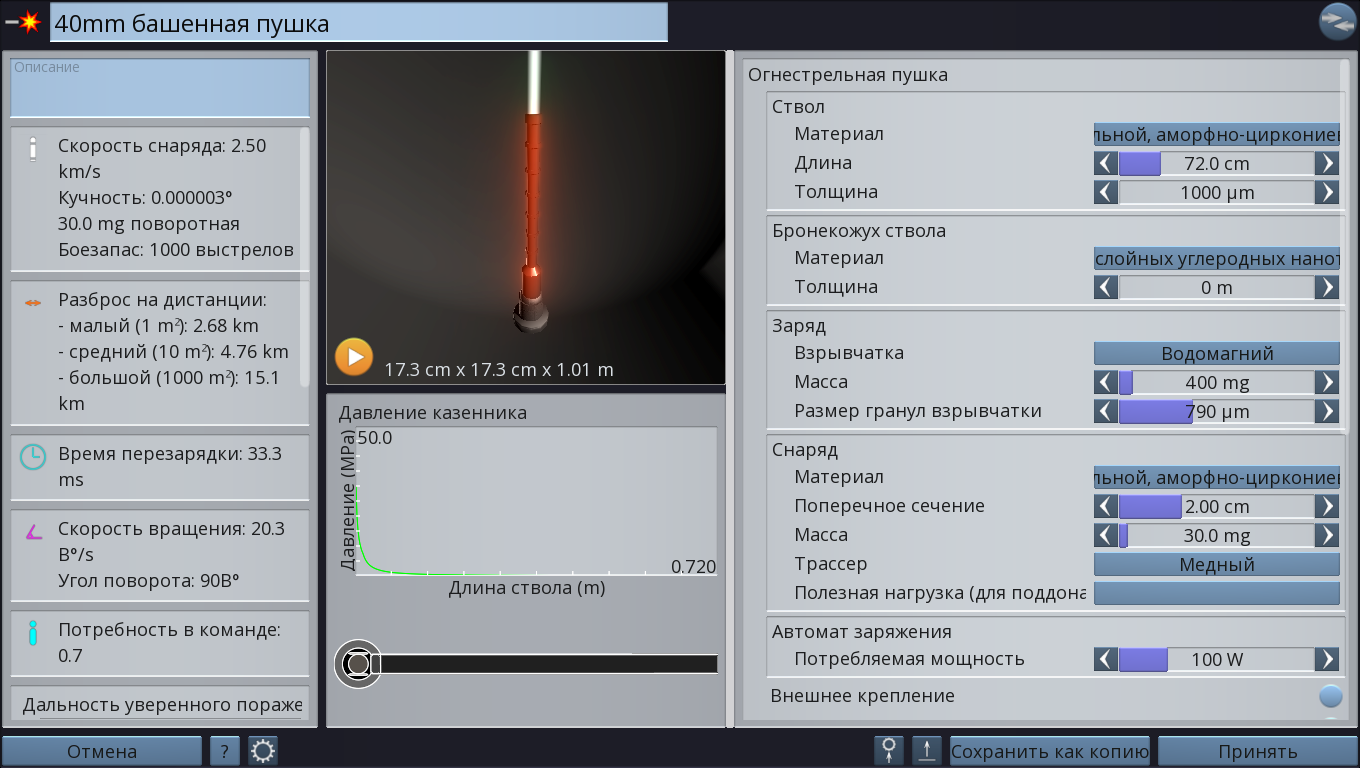Click the swap arrows icon top right
The width and height of the screenshot is (1360, 768).
pos(1336,21)
